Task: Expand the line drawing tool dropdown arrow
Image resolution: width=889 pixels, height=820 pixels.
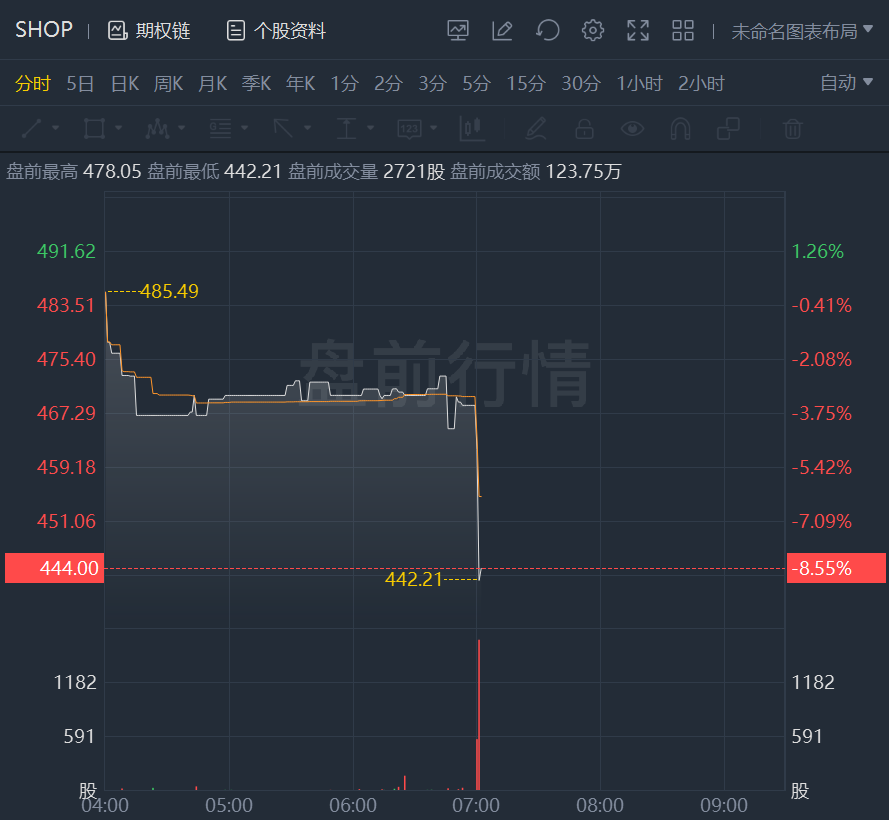Action: [55, 128]
